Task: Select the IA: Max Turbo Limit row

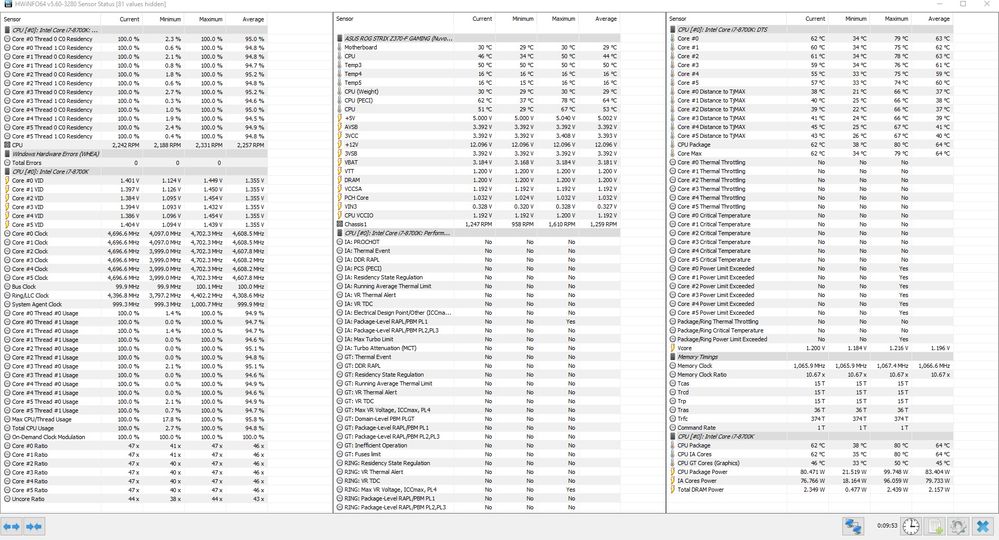Action: pyautogui.click(x=477, y=339)
